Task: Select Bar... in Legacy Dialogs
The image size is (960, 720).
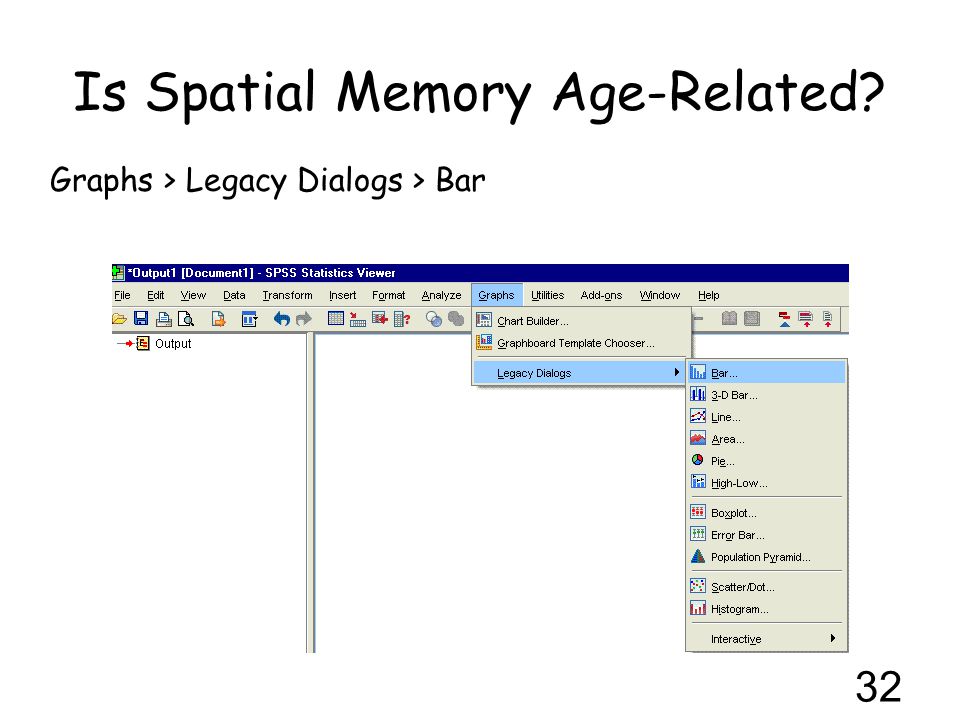Action: (x=767, y=373)
